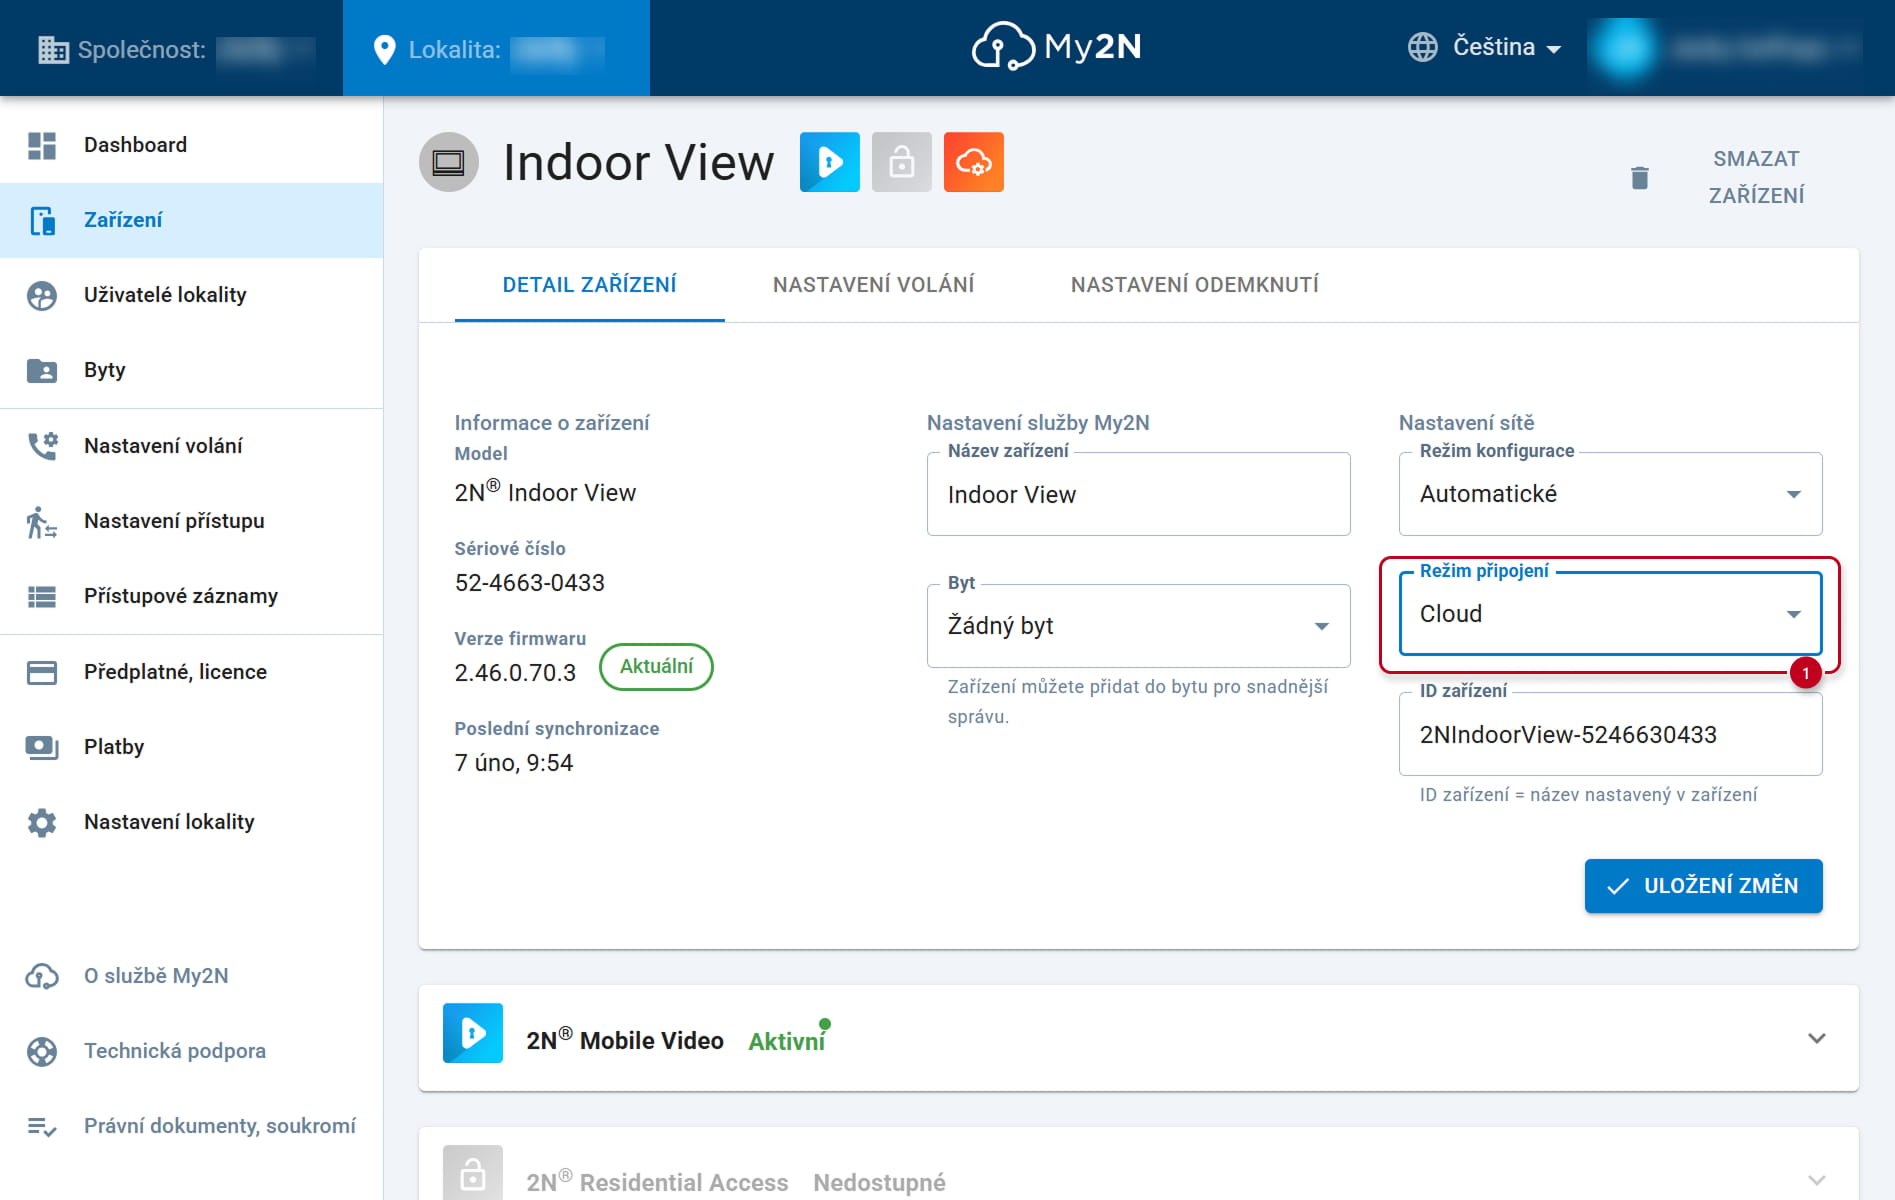1895x1200 pixels.
Task: Click the grey lock Residential Access header icon
Action: click(902, 162)
